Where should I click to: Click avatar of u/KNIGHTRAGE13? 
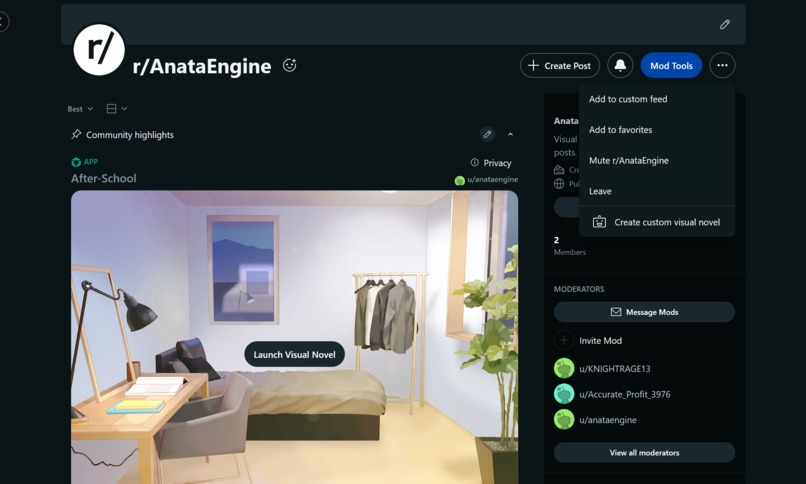[564, 368]
